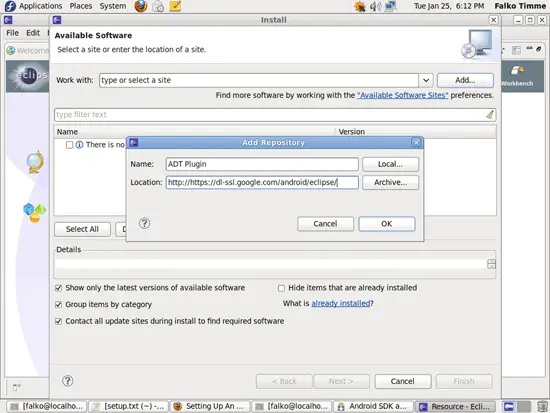This screenshot has width=550, height=413.
Task: Click the help icon in Install wizard footer
Action: (68, 381)
